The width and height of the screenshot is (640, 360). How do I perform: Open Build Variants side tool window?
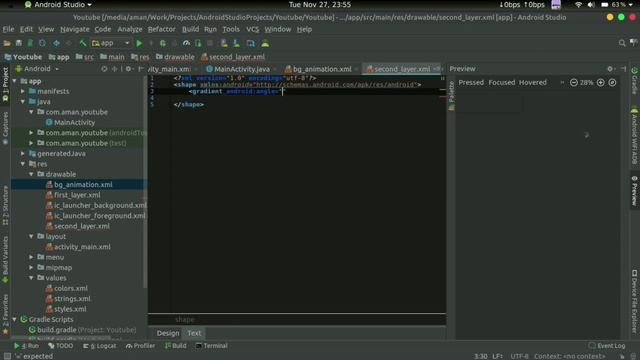coord(5,259)
